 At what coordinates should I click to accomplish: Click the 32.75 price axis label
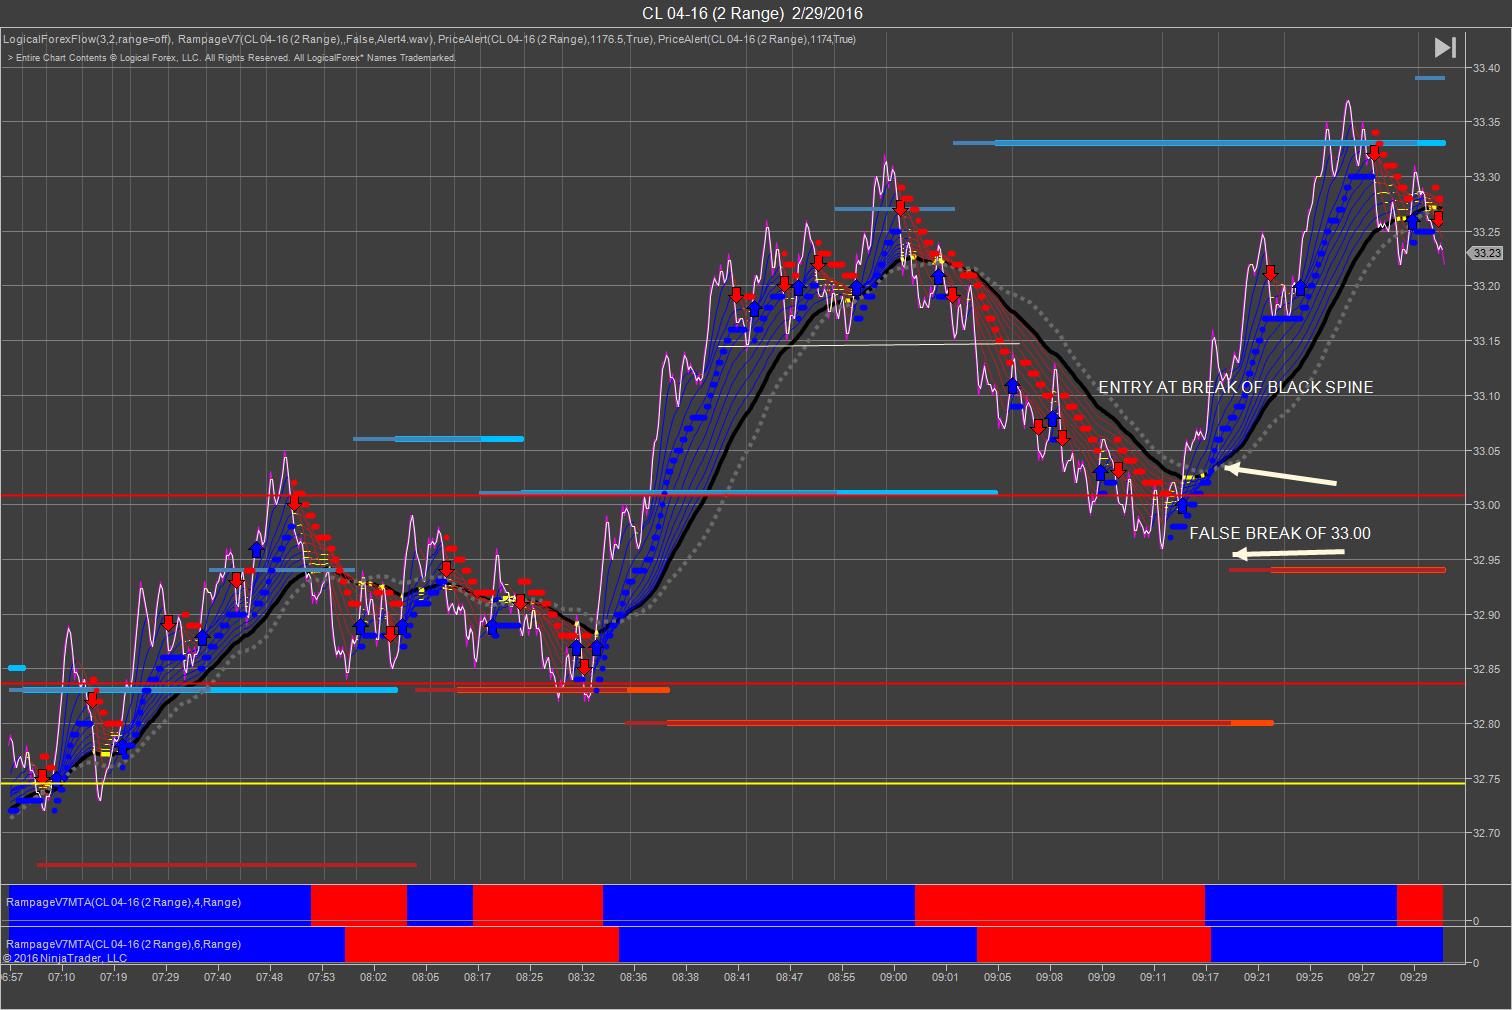coord(1486,779)
